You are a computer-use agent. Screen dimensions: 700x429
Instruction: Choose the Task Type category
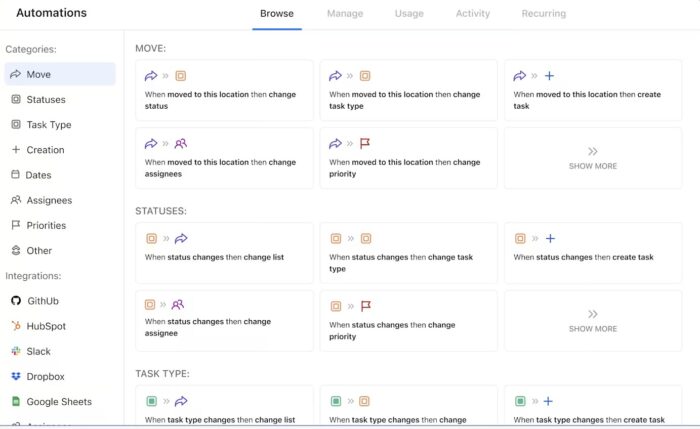click(49, 125)
